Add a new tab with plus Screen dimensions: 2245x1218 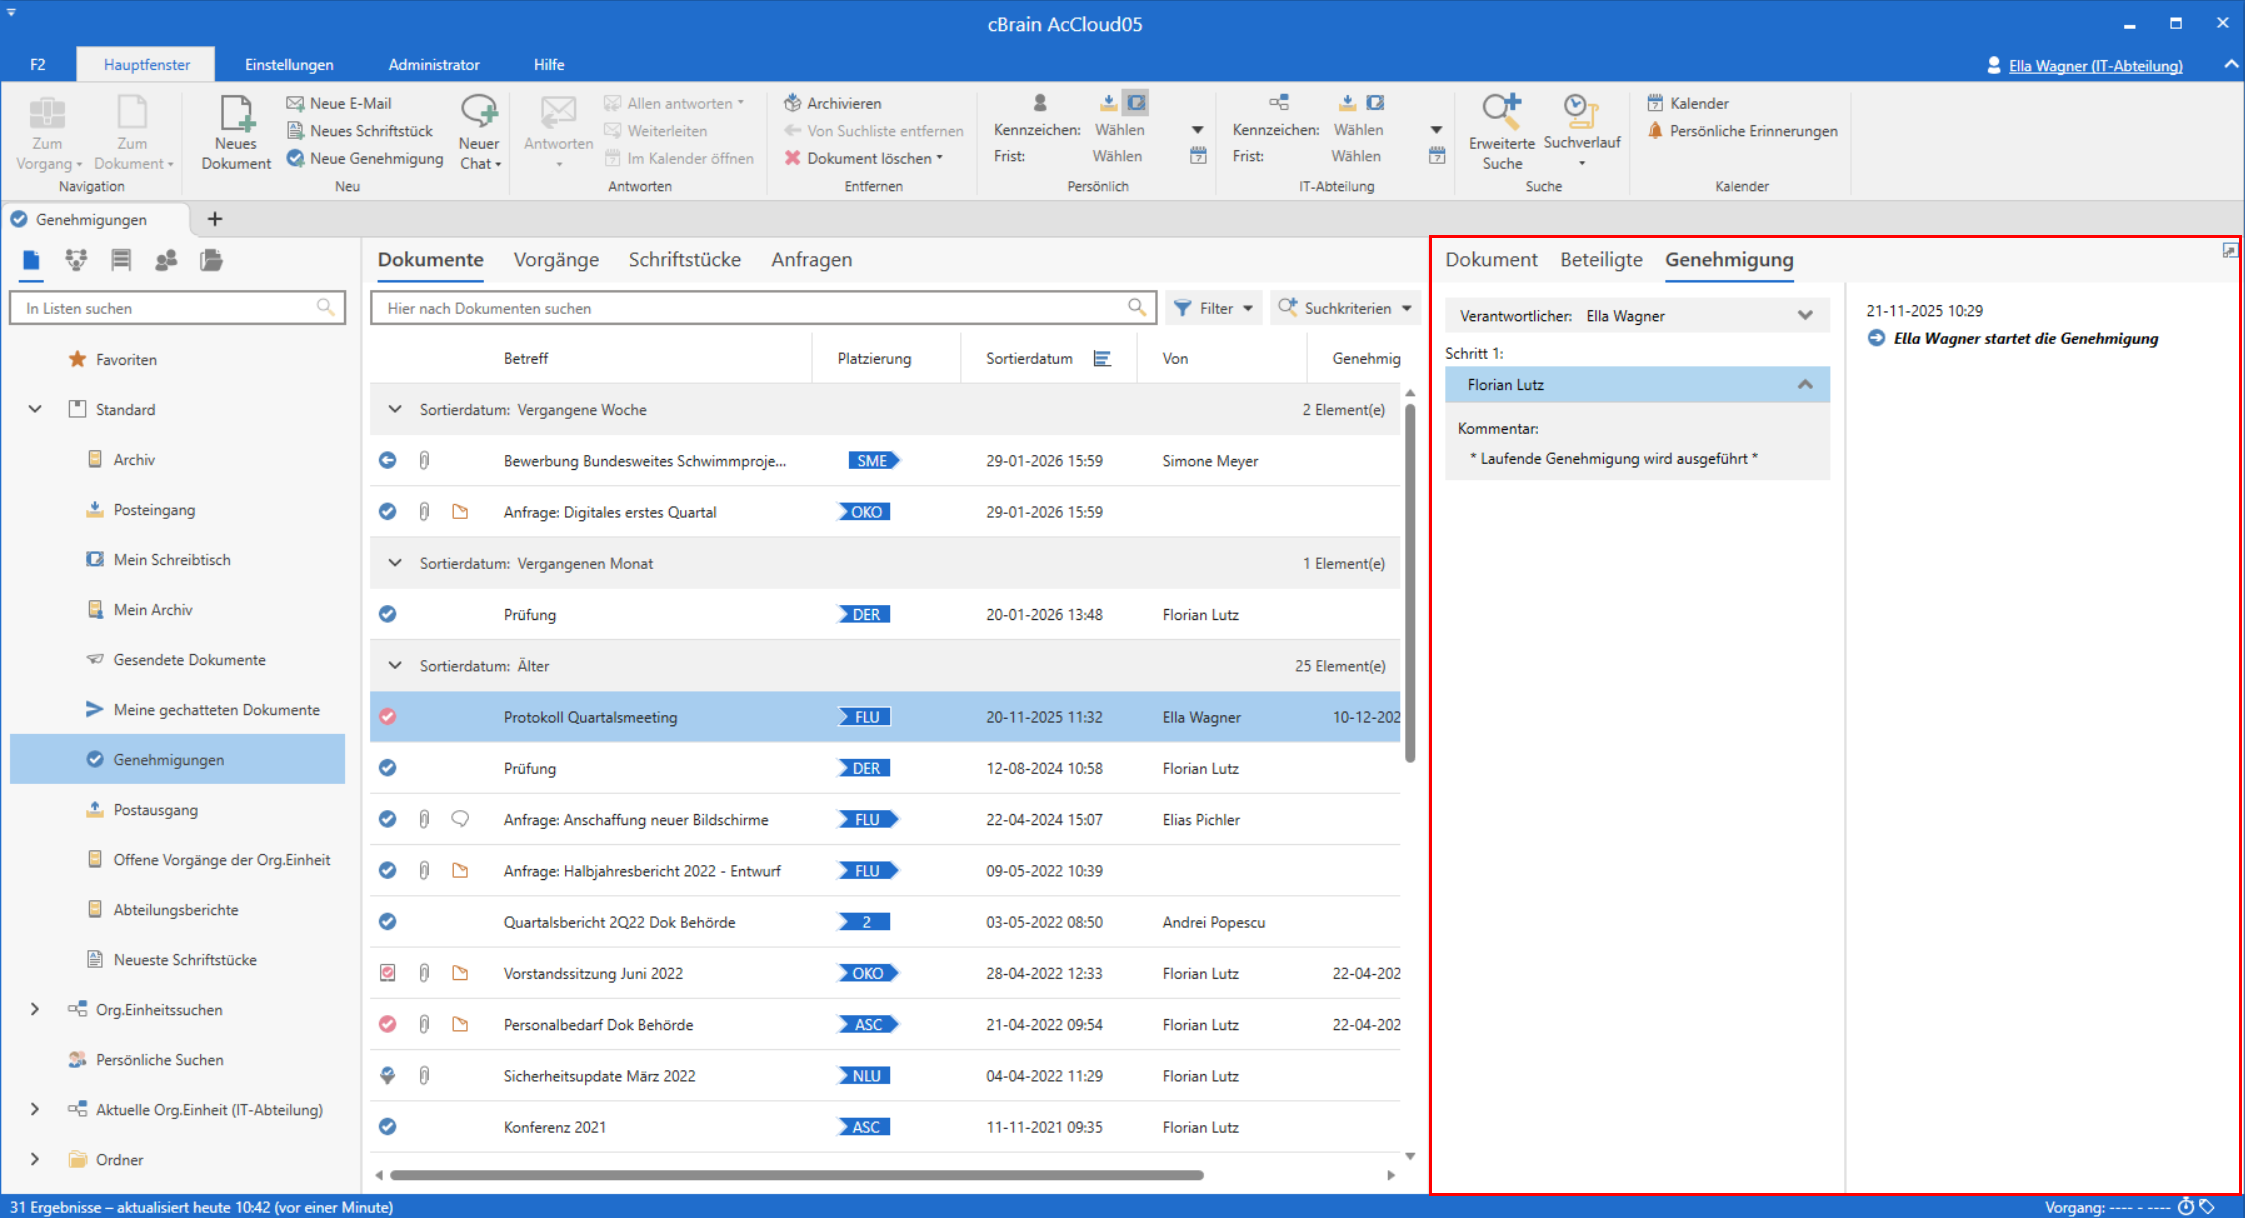pyautogui.click(x=215, y=219)
